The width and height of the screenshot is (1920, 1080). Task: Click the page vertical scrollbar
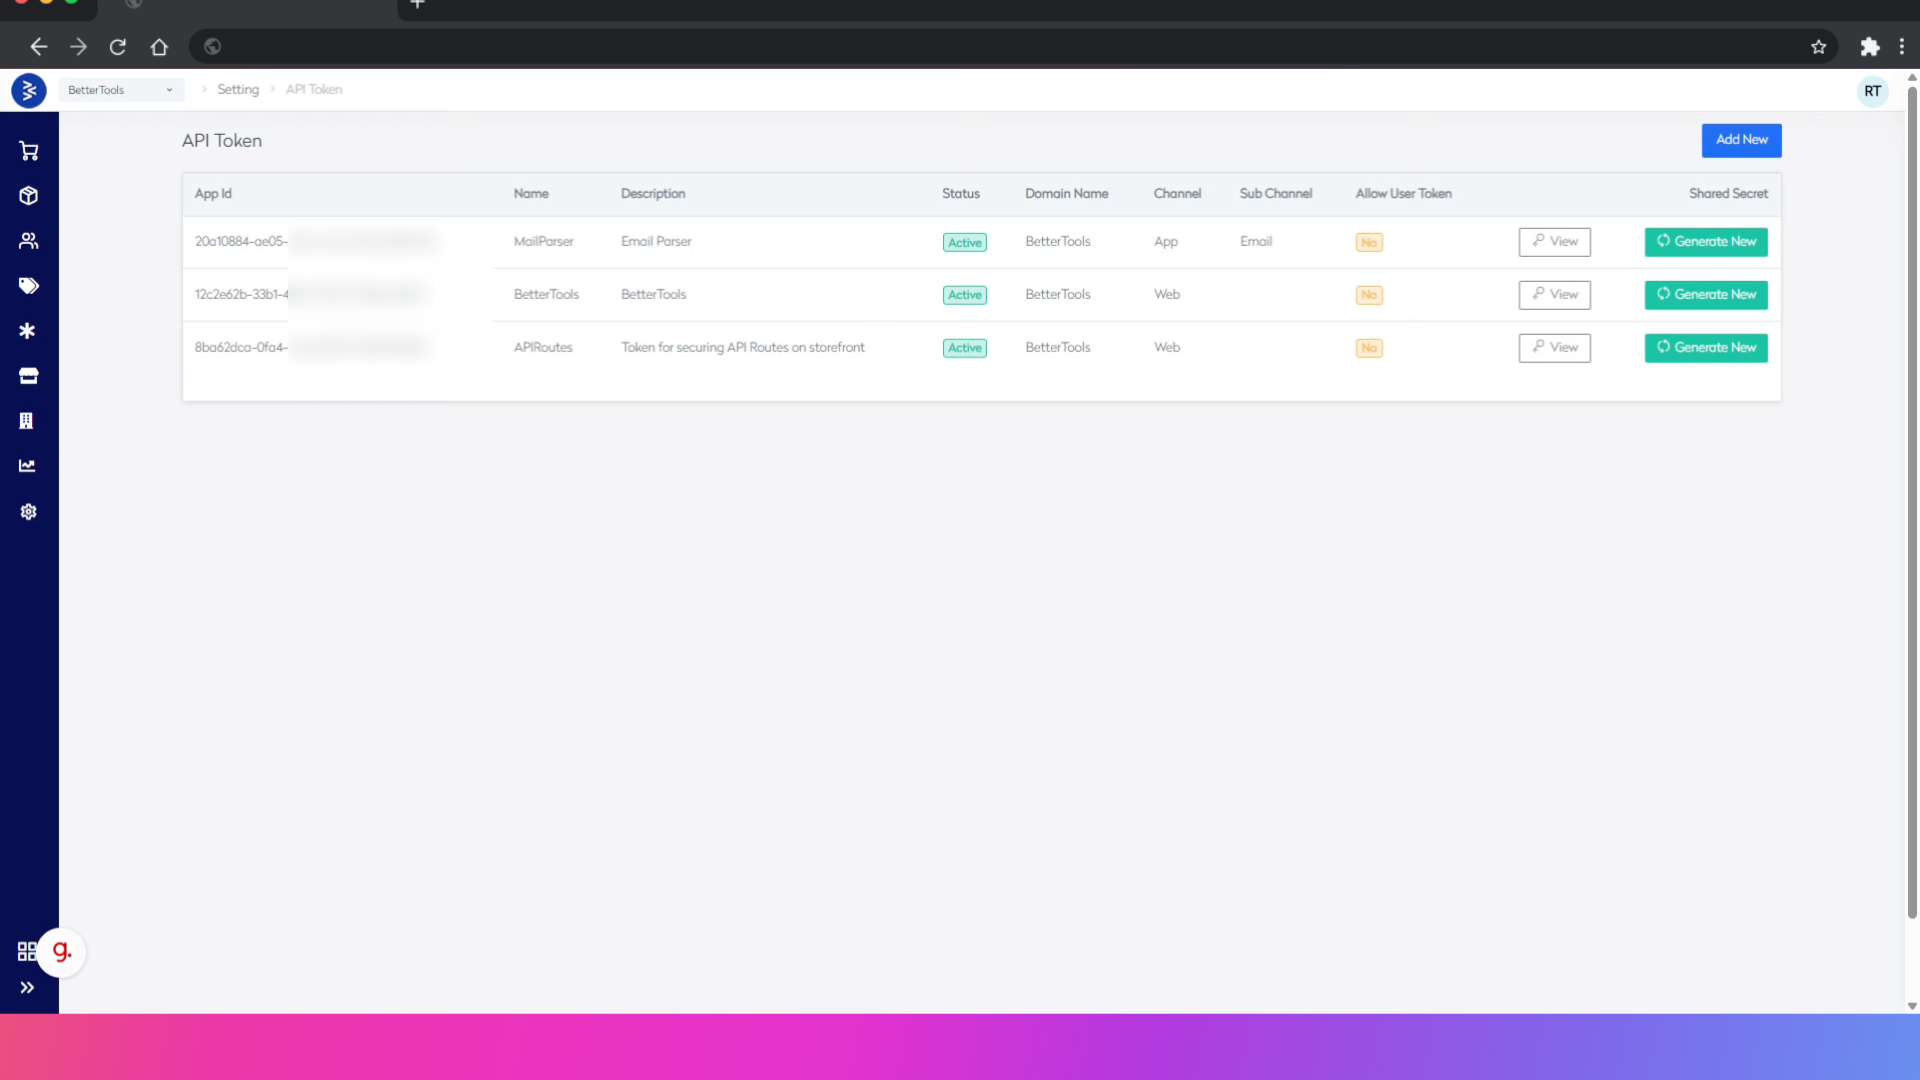tap(1912, 500)
